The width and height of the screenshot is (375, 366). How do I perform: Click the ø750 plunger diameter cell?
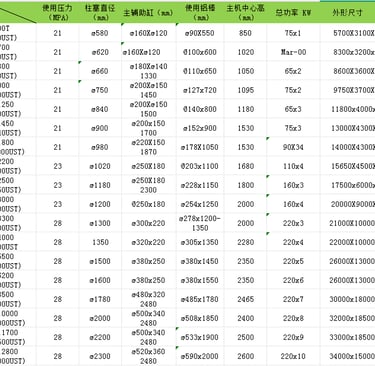(x=100, y=90)
